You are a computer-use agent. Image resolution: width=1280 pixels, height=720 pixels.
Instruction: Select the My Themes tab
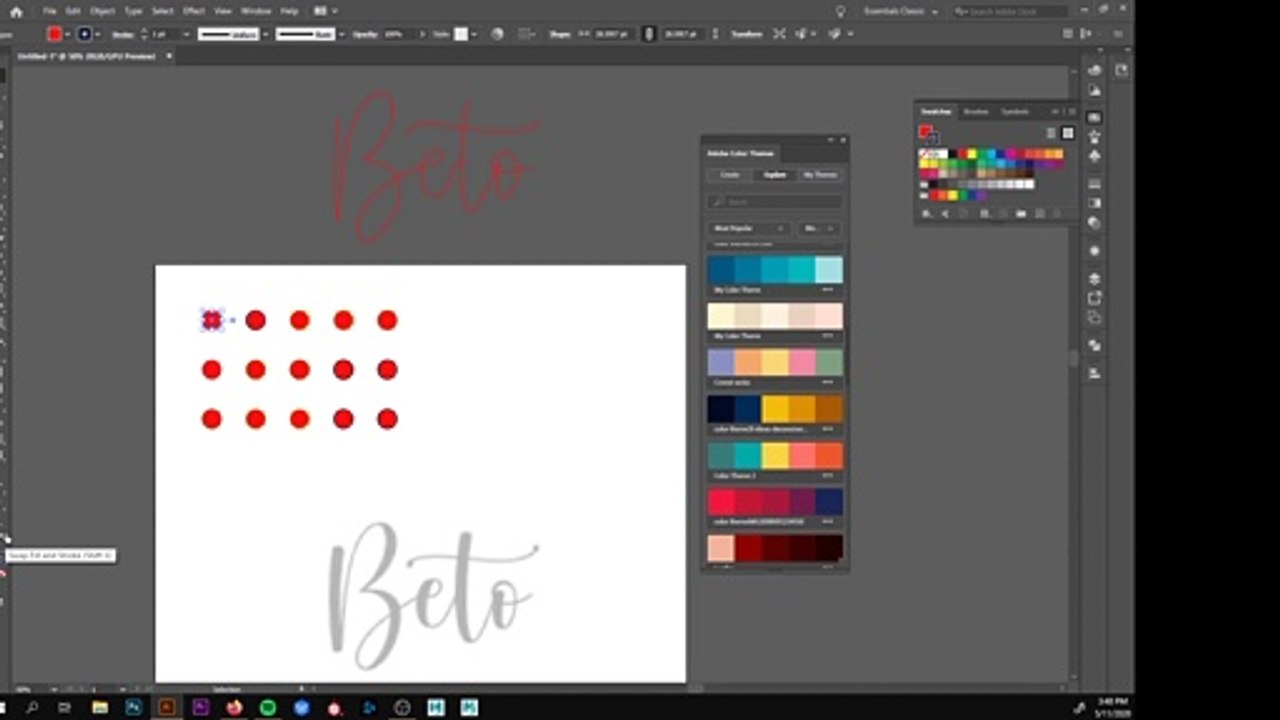(820, 175)
